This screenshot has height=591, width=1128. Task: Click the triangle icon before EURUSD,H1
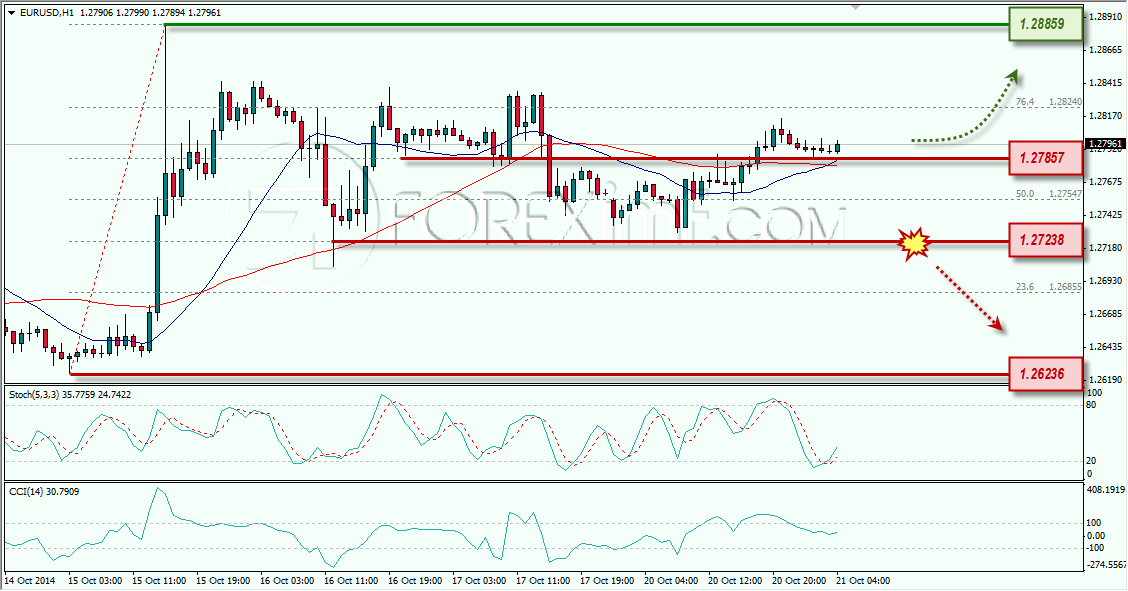12,13
